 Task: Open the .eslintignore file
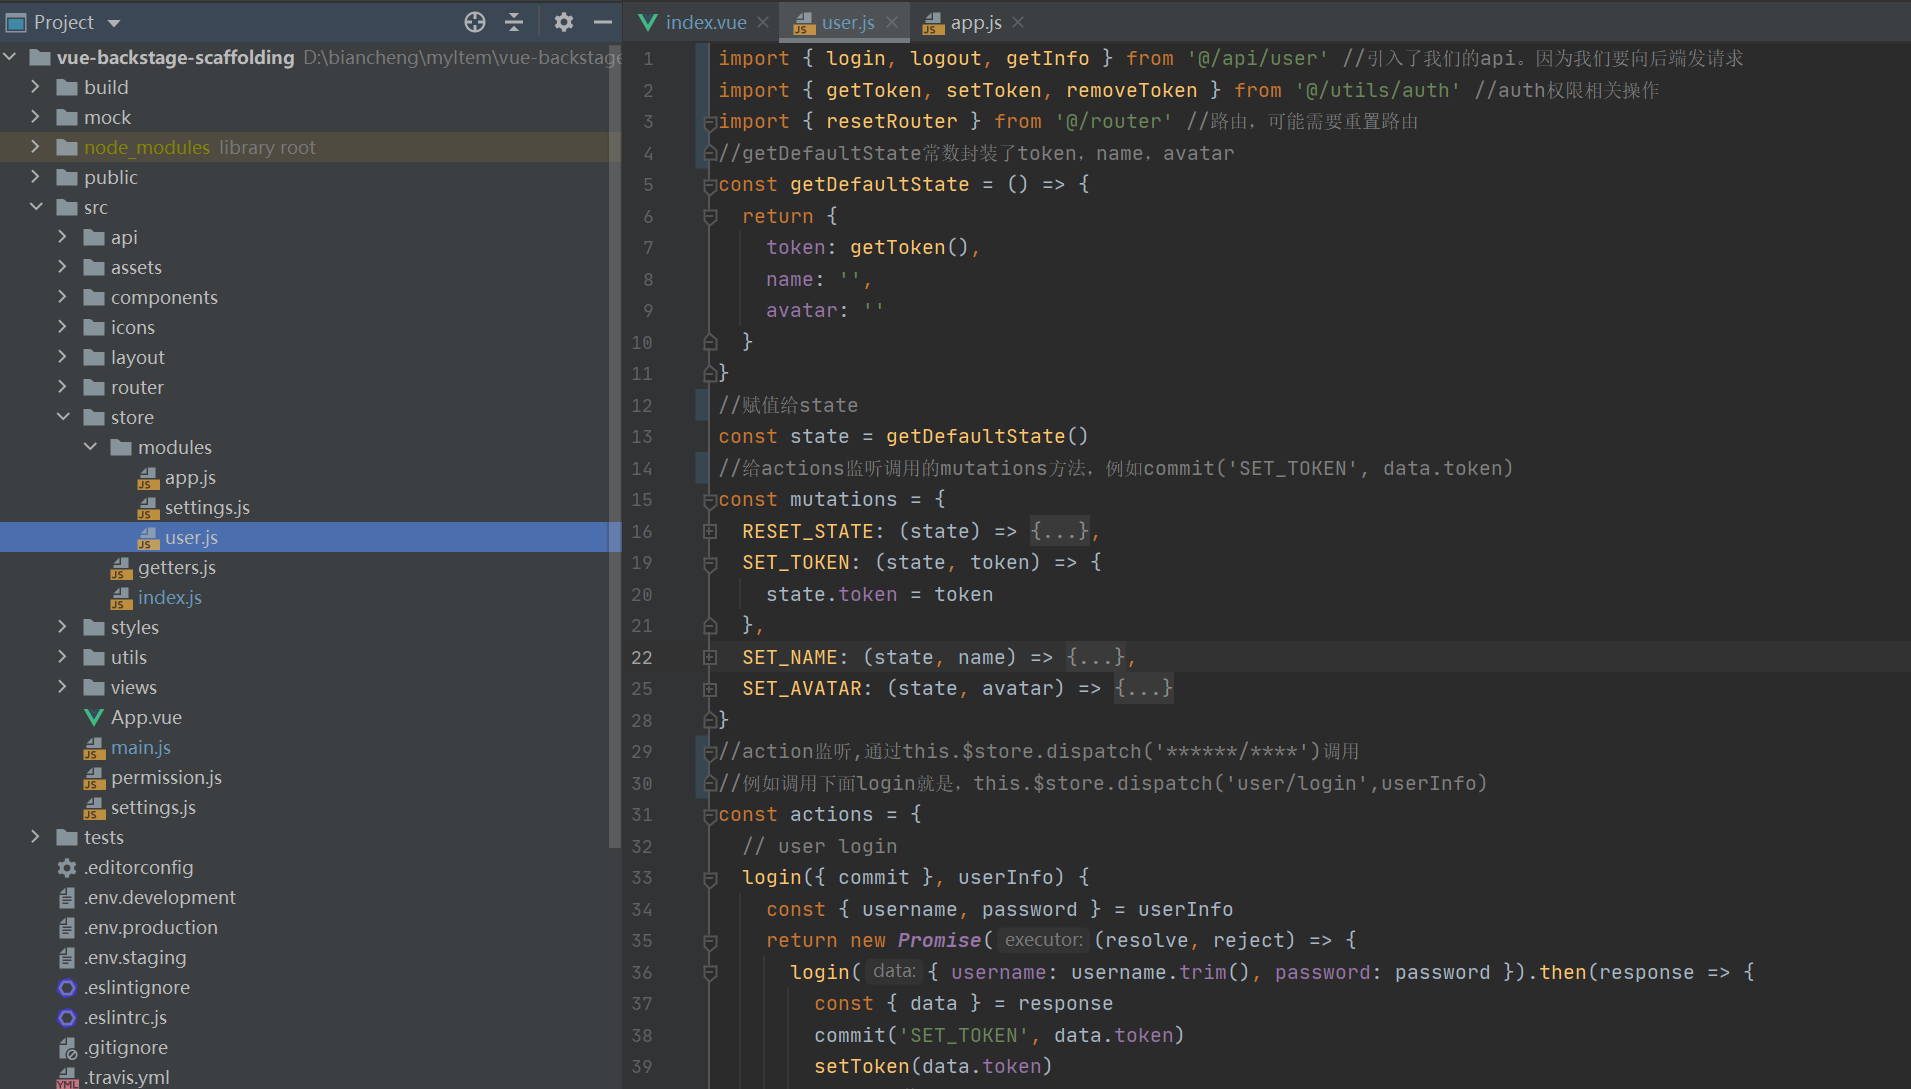[137, 987]
